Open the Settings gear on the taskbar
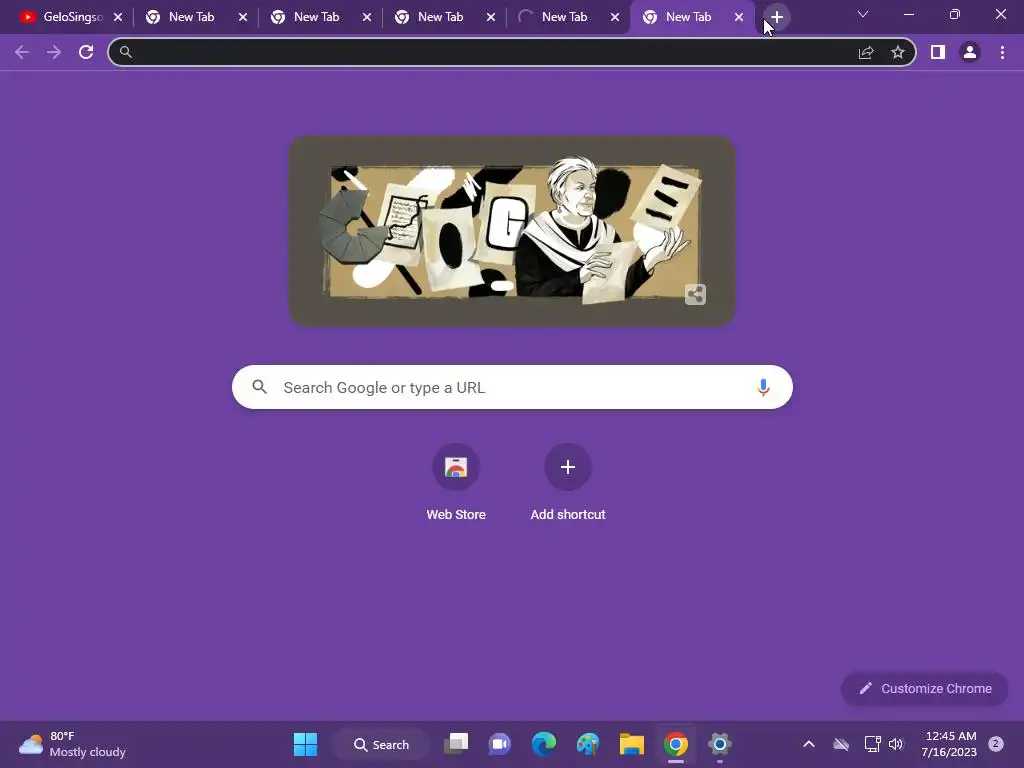The image size is (1024, 768). coord(720,744)
